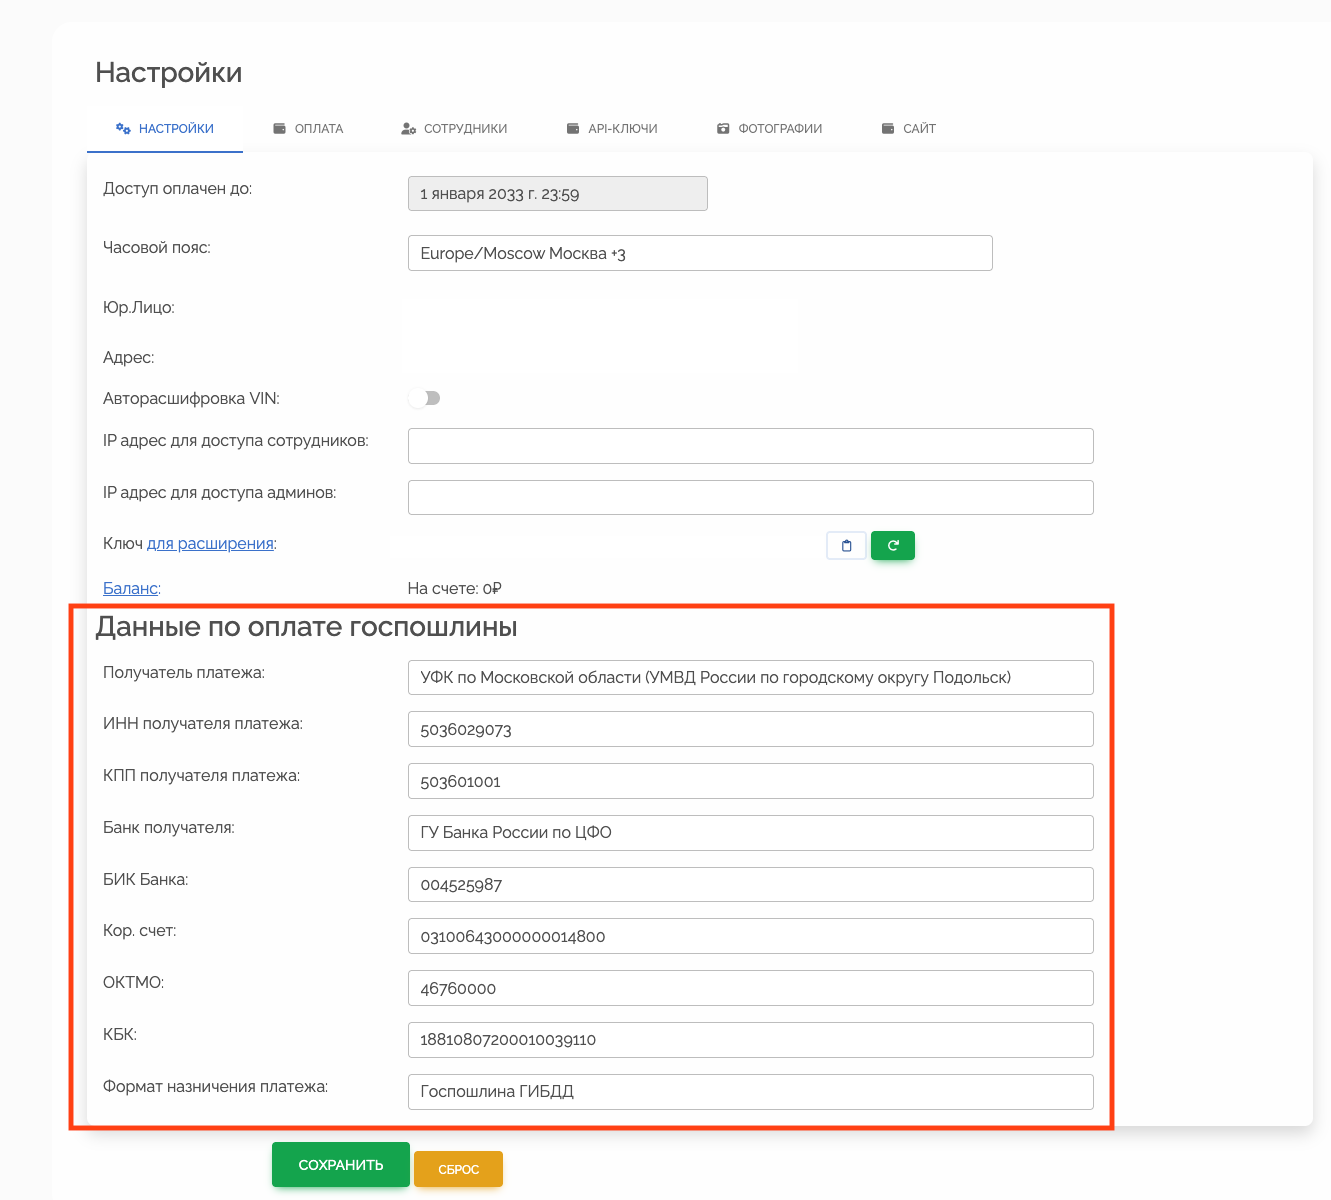Focus the IP адрес для доступа админов field
Screen dimensions: 1331x1200
point(751,497)
